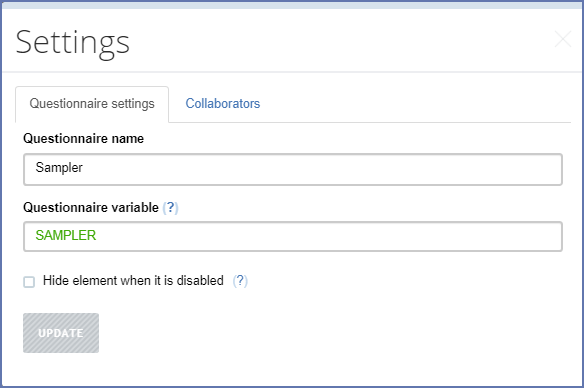Click the Questionnaire variable field containing SAMPLER
The height and width of the screenshot is (388, 584).
293,236
